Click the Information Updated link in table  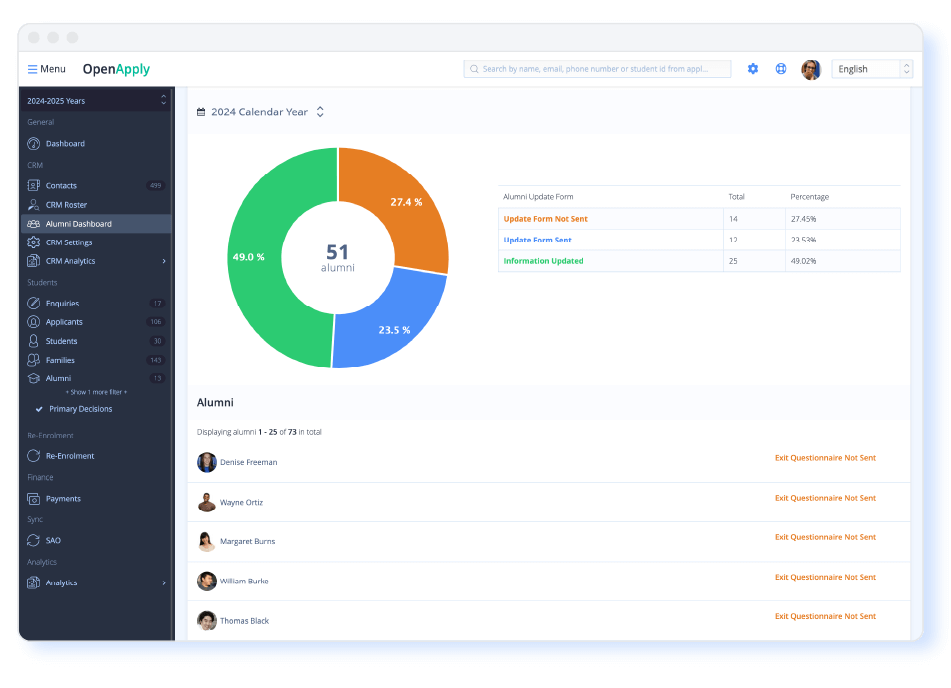pyautogui.click(x=543, y=261)
